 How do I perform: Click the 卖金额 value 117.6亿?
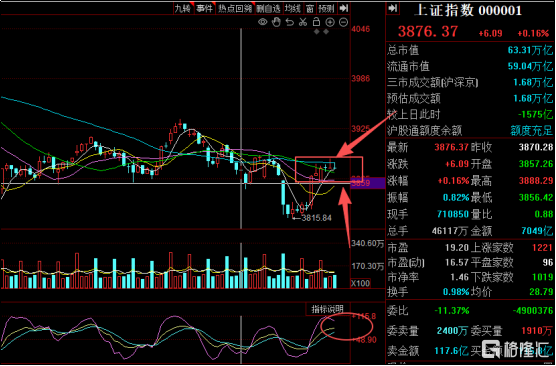point(452,351)
